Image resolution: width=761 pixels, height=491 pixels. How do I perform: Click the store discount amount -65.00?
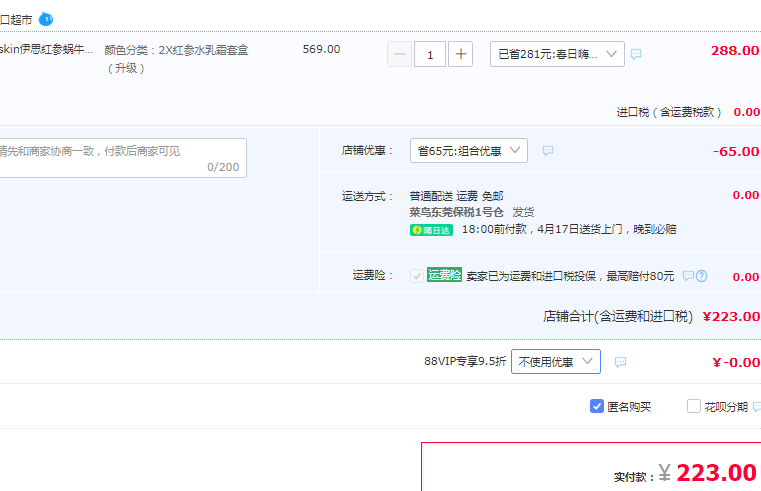736,151
